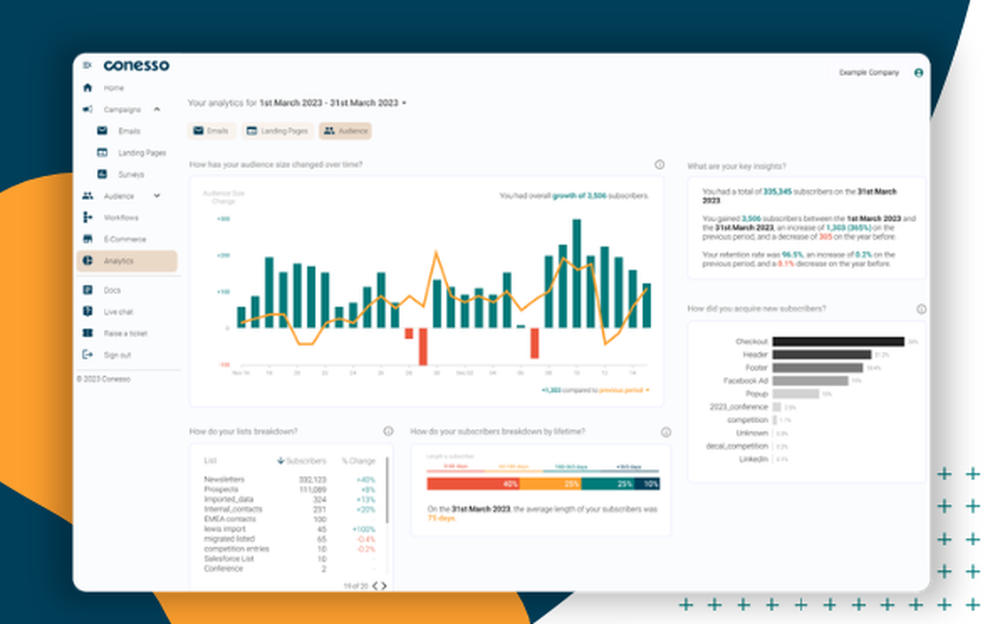Select the Audience analytics tab

(x=345, y=131)
